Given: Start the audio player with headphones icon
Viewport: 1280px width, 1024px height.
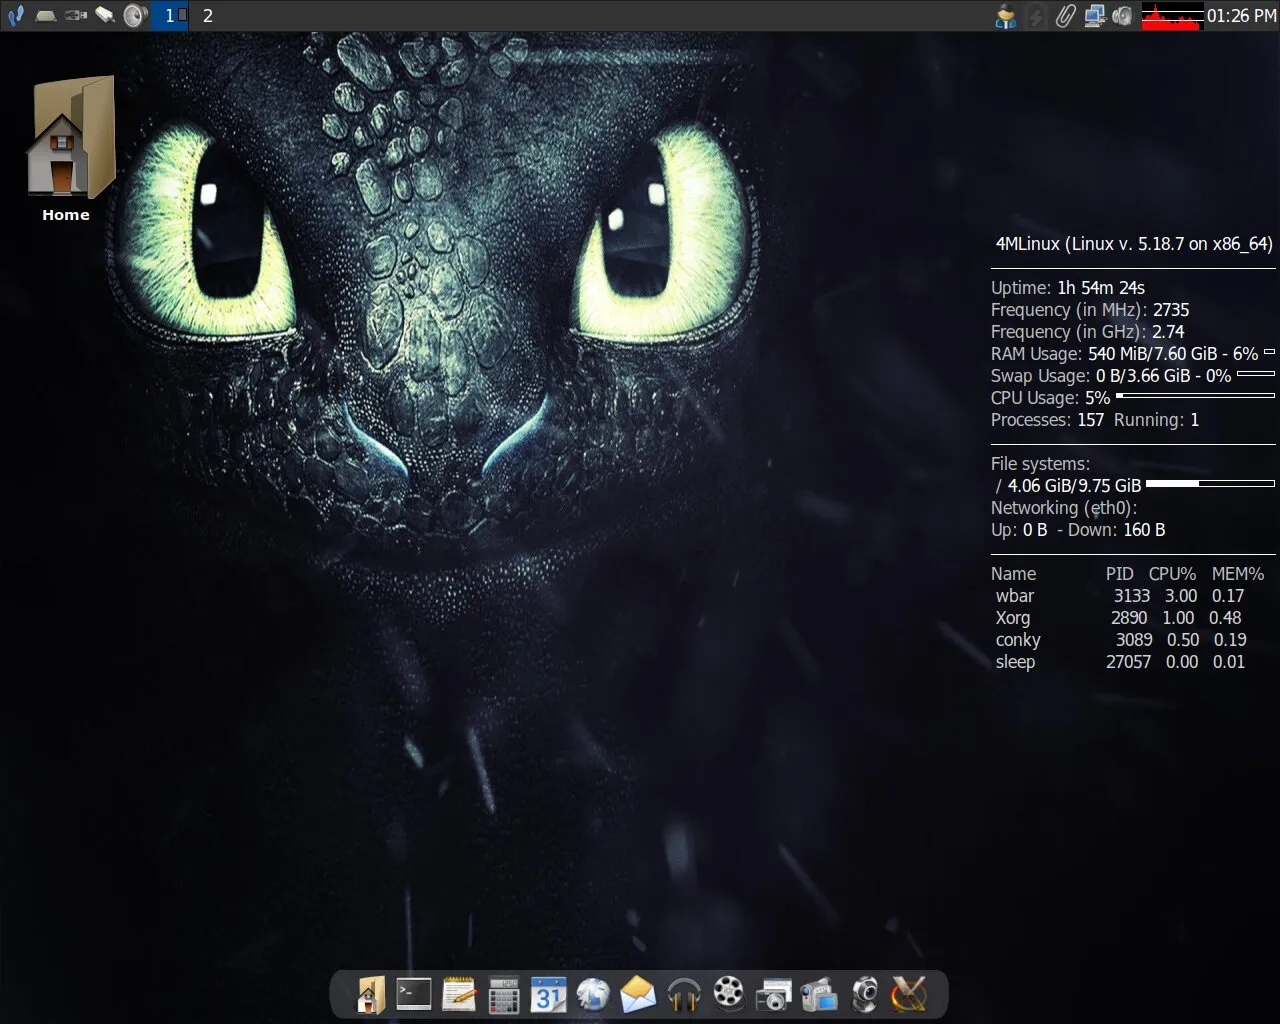Looking at the screenshot, I should click(x=683, y=994).
